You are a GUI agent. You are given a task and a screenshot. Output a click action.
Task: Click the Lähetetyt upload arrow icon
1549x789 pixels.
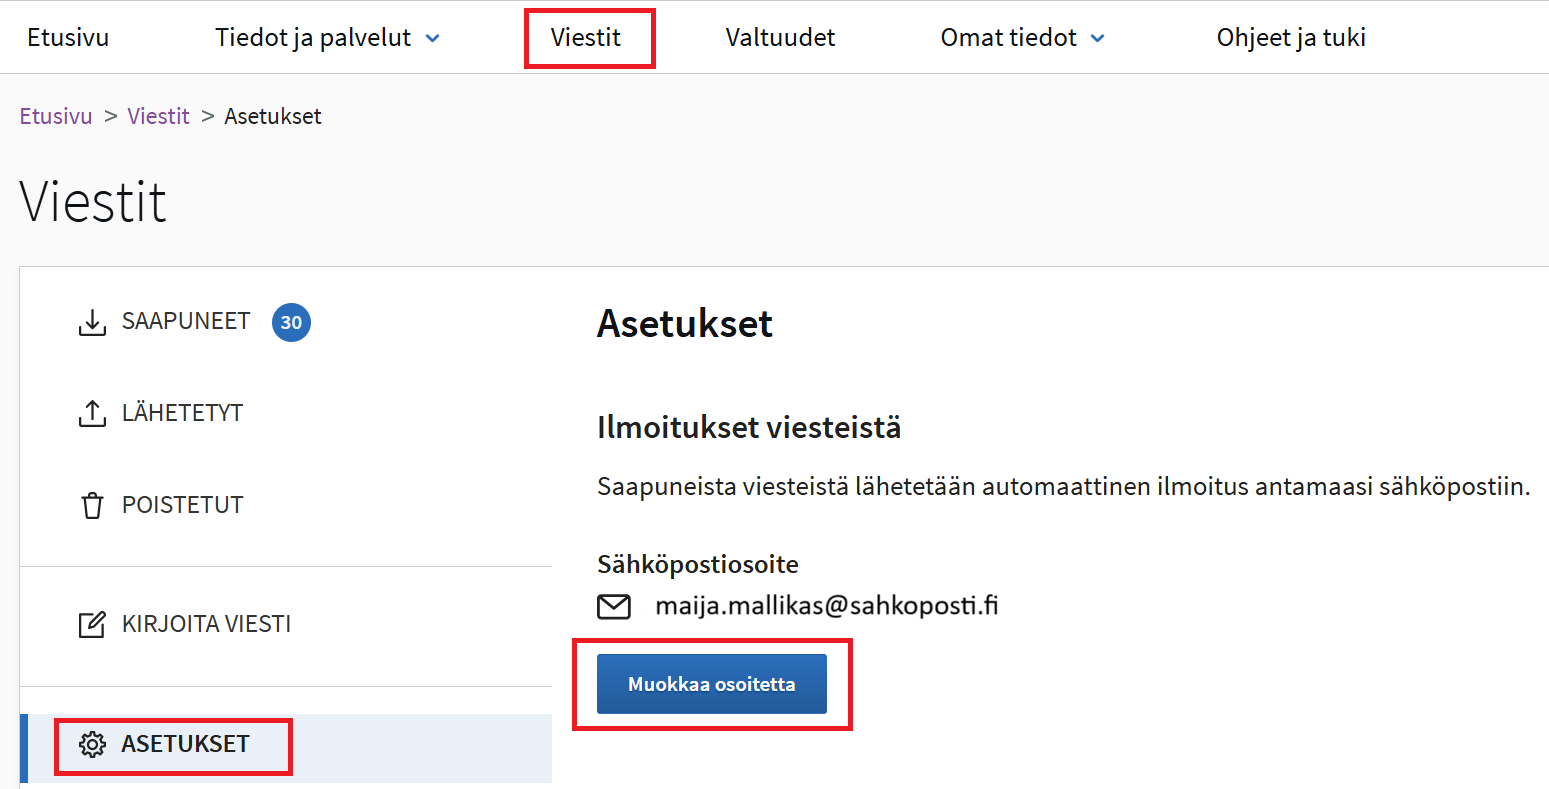point(92,413)
